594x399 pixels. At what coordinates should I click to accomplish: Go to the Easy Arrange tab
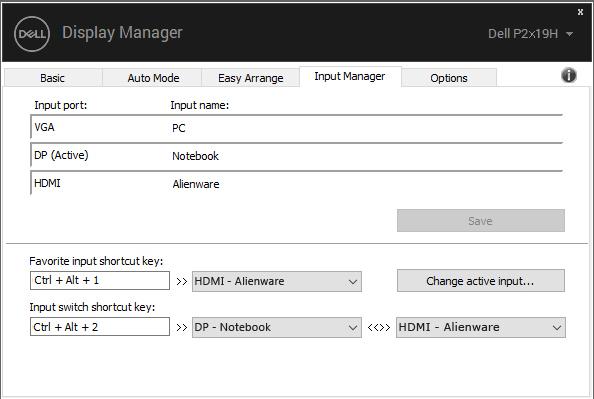coord(250,78)
